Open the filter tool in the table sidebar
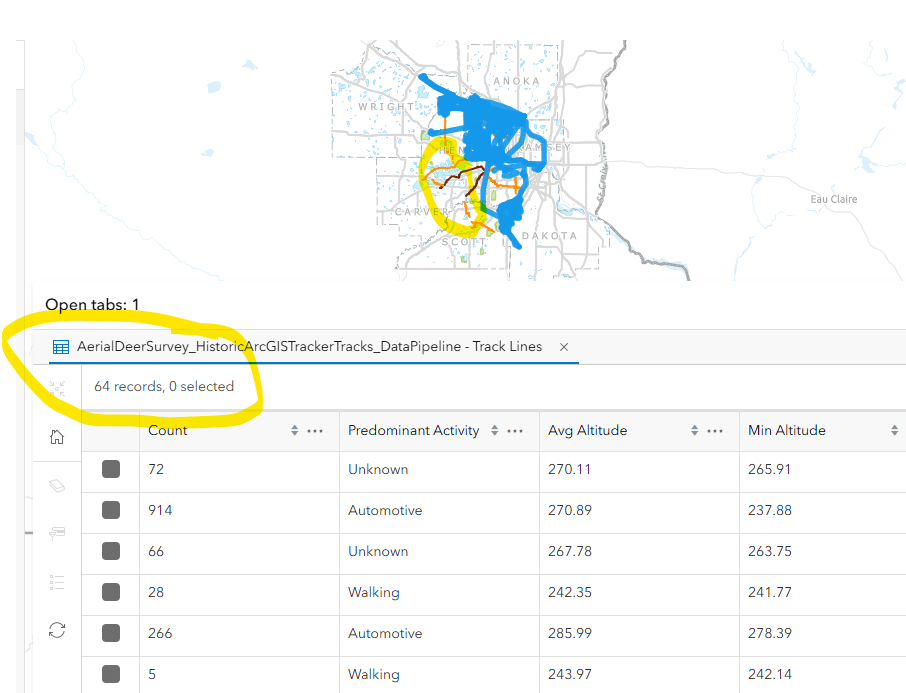This screenshot has width=906, height=693. point(57,532)
